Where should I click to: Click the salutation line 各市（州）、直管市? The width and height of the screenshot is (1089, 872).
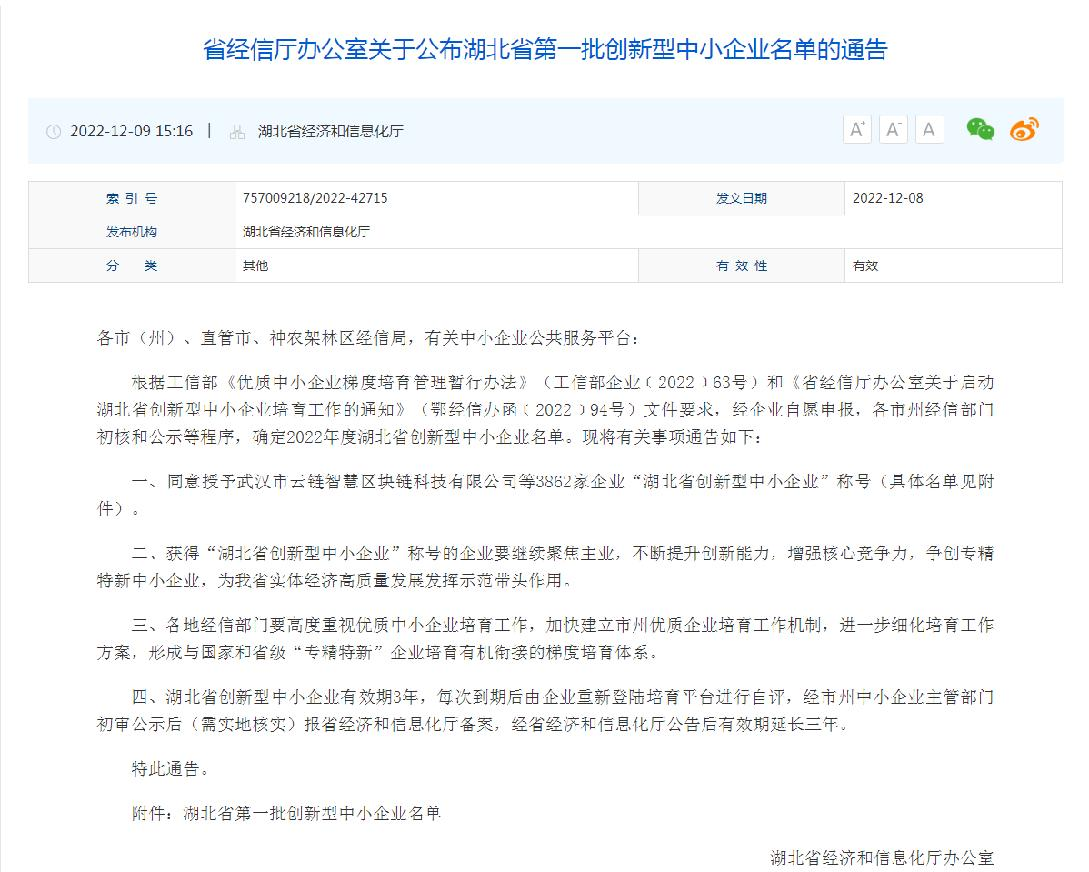[367, 338]
